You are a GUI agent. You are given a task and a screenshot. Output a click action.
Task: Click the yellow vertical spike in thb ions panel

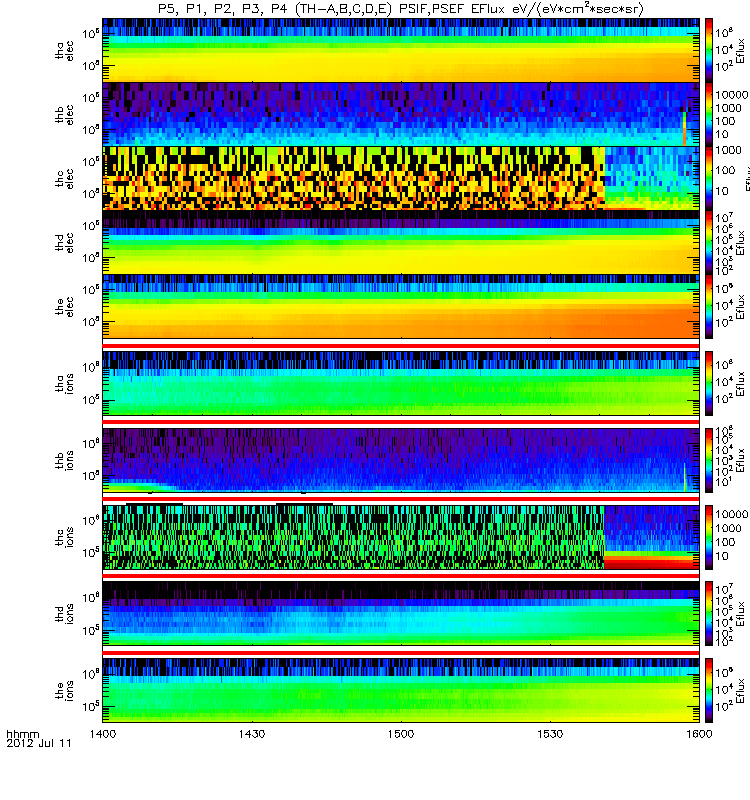[684, 478]
